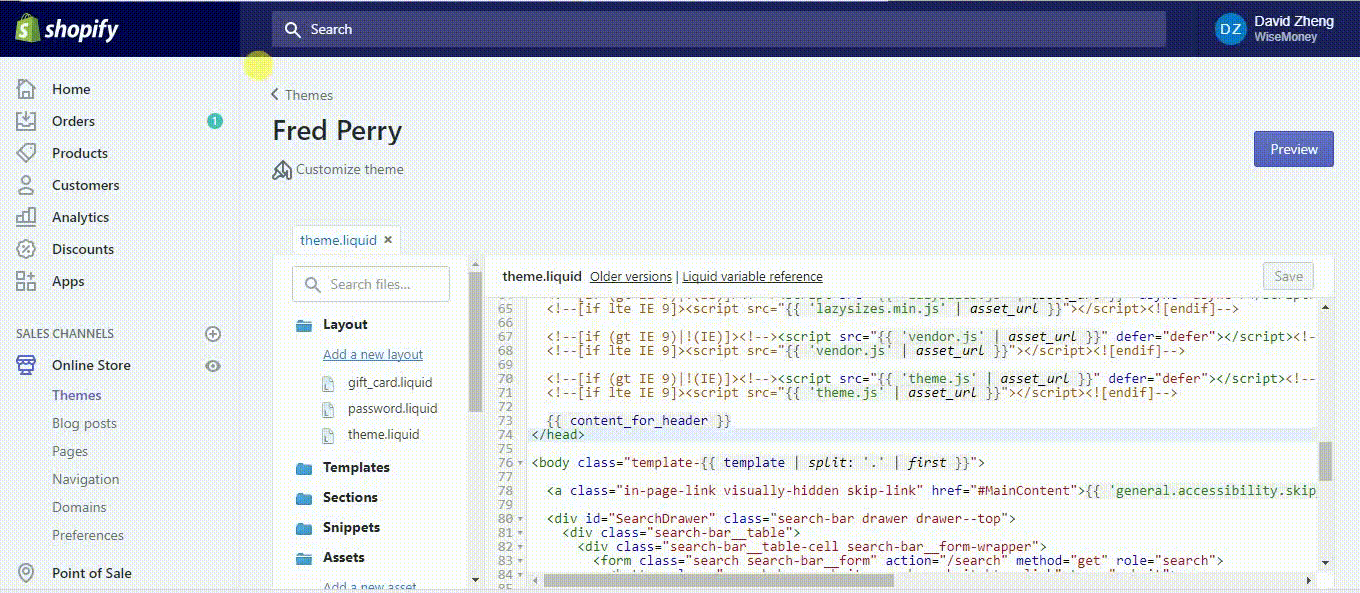Click Add a new layout

tap(373, 354)
